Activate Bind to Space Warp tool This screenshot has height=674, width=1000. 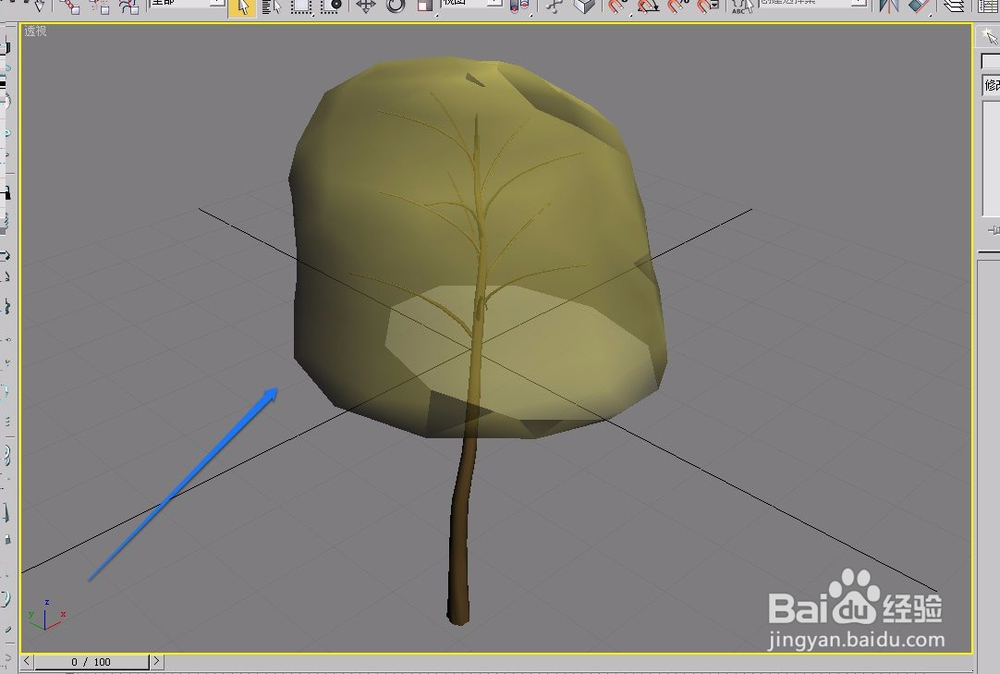coord(129,6)
